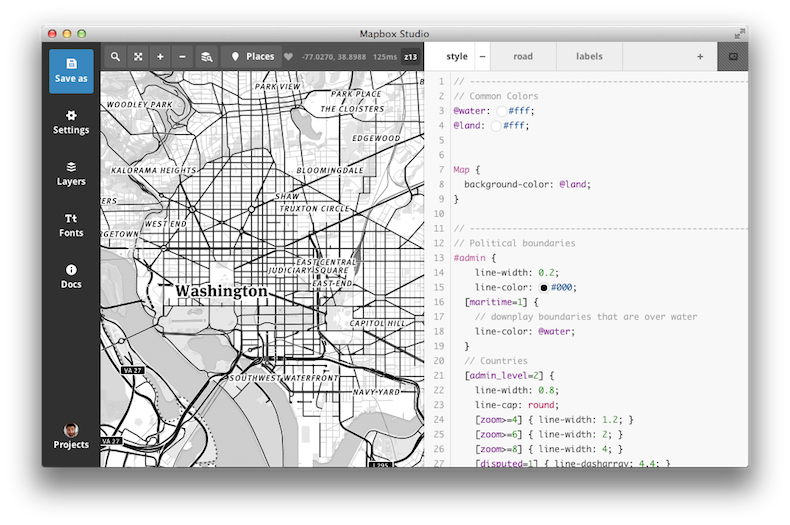The image size is (790, 525).
Task: Switch to the labels tab
Action: click(589, 56)
